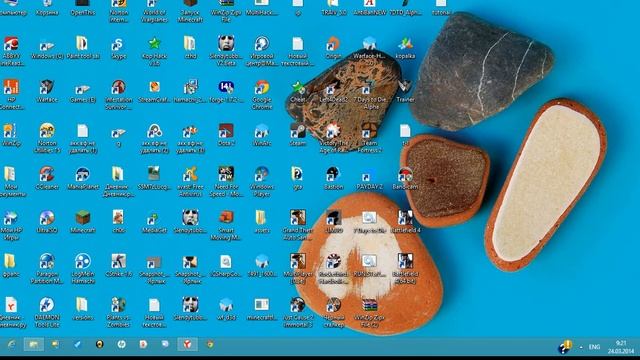Select the assets folder
Viewport: 640px width, 360px height.
click(262, 222)
